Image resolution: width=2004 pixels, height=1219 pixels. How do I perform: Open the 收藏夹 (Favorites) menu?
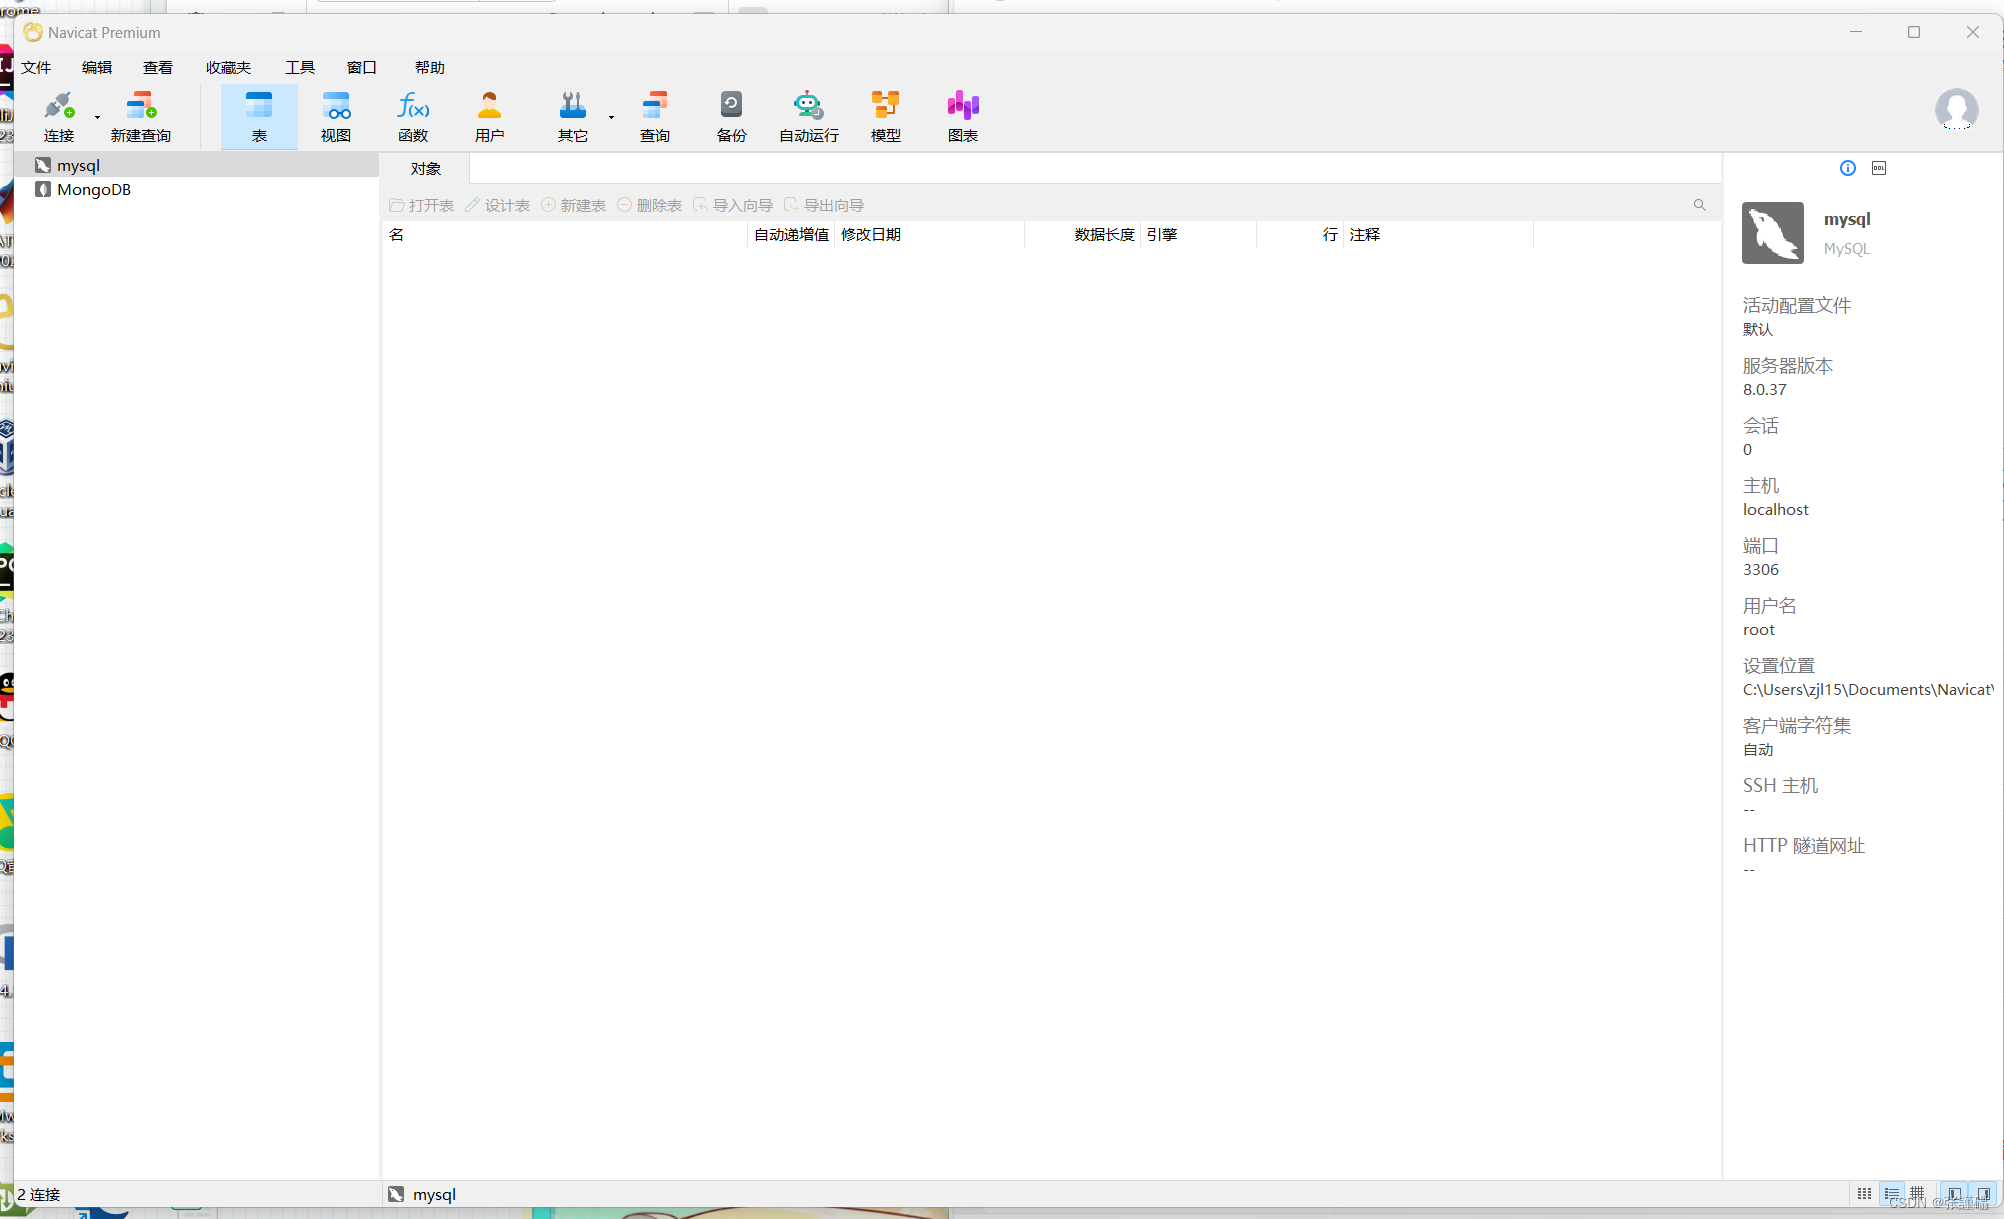coord(228,67)
